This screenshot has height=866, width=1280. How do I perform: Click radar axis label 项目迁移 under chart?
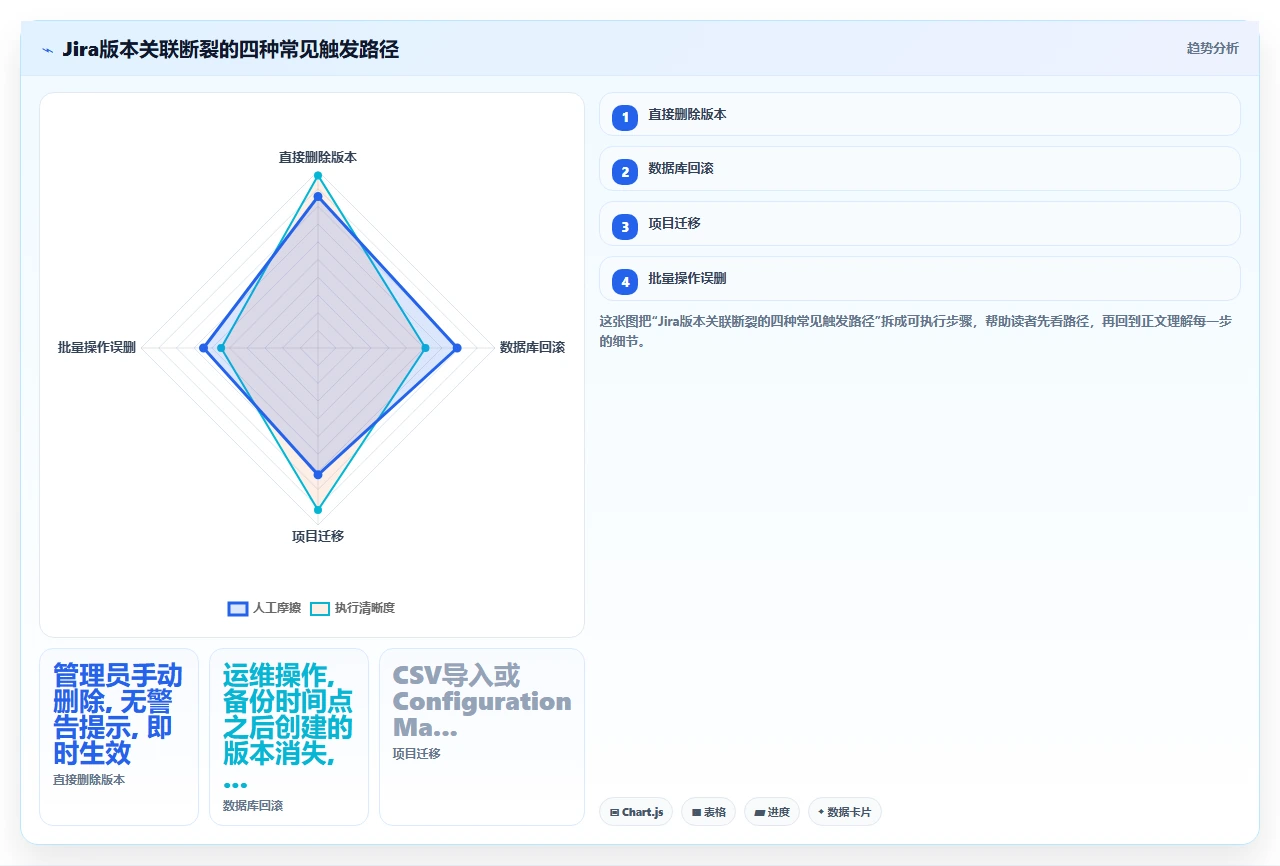point(318,536)
